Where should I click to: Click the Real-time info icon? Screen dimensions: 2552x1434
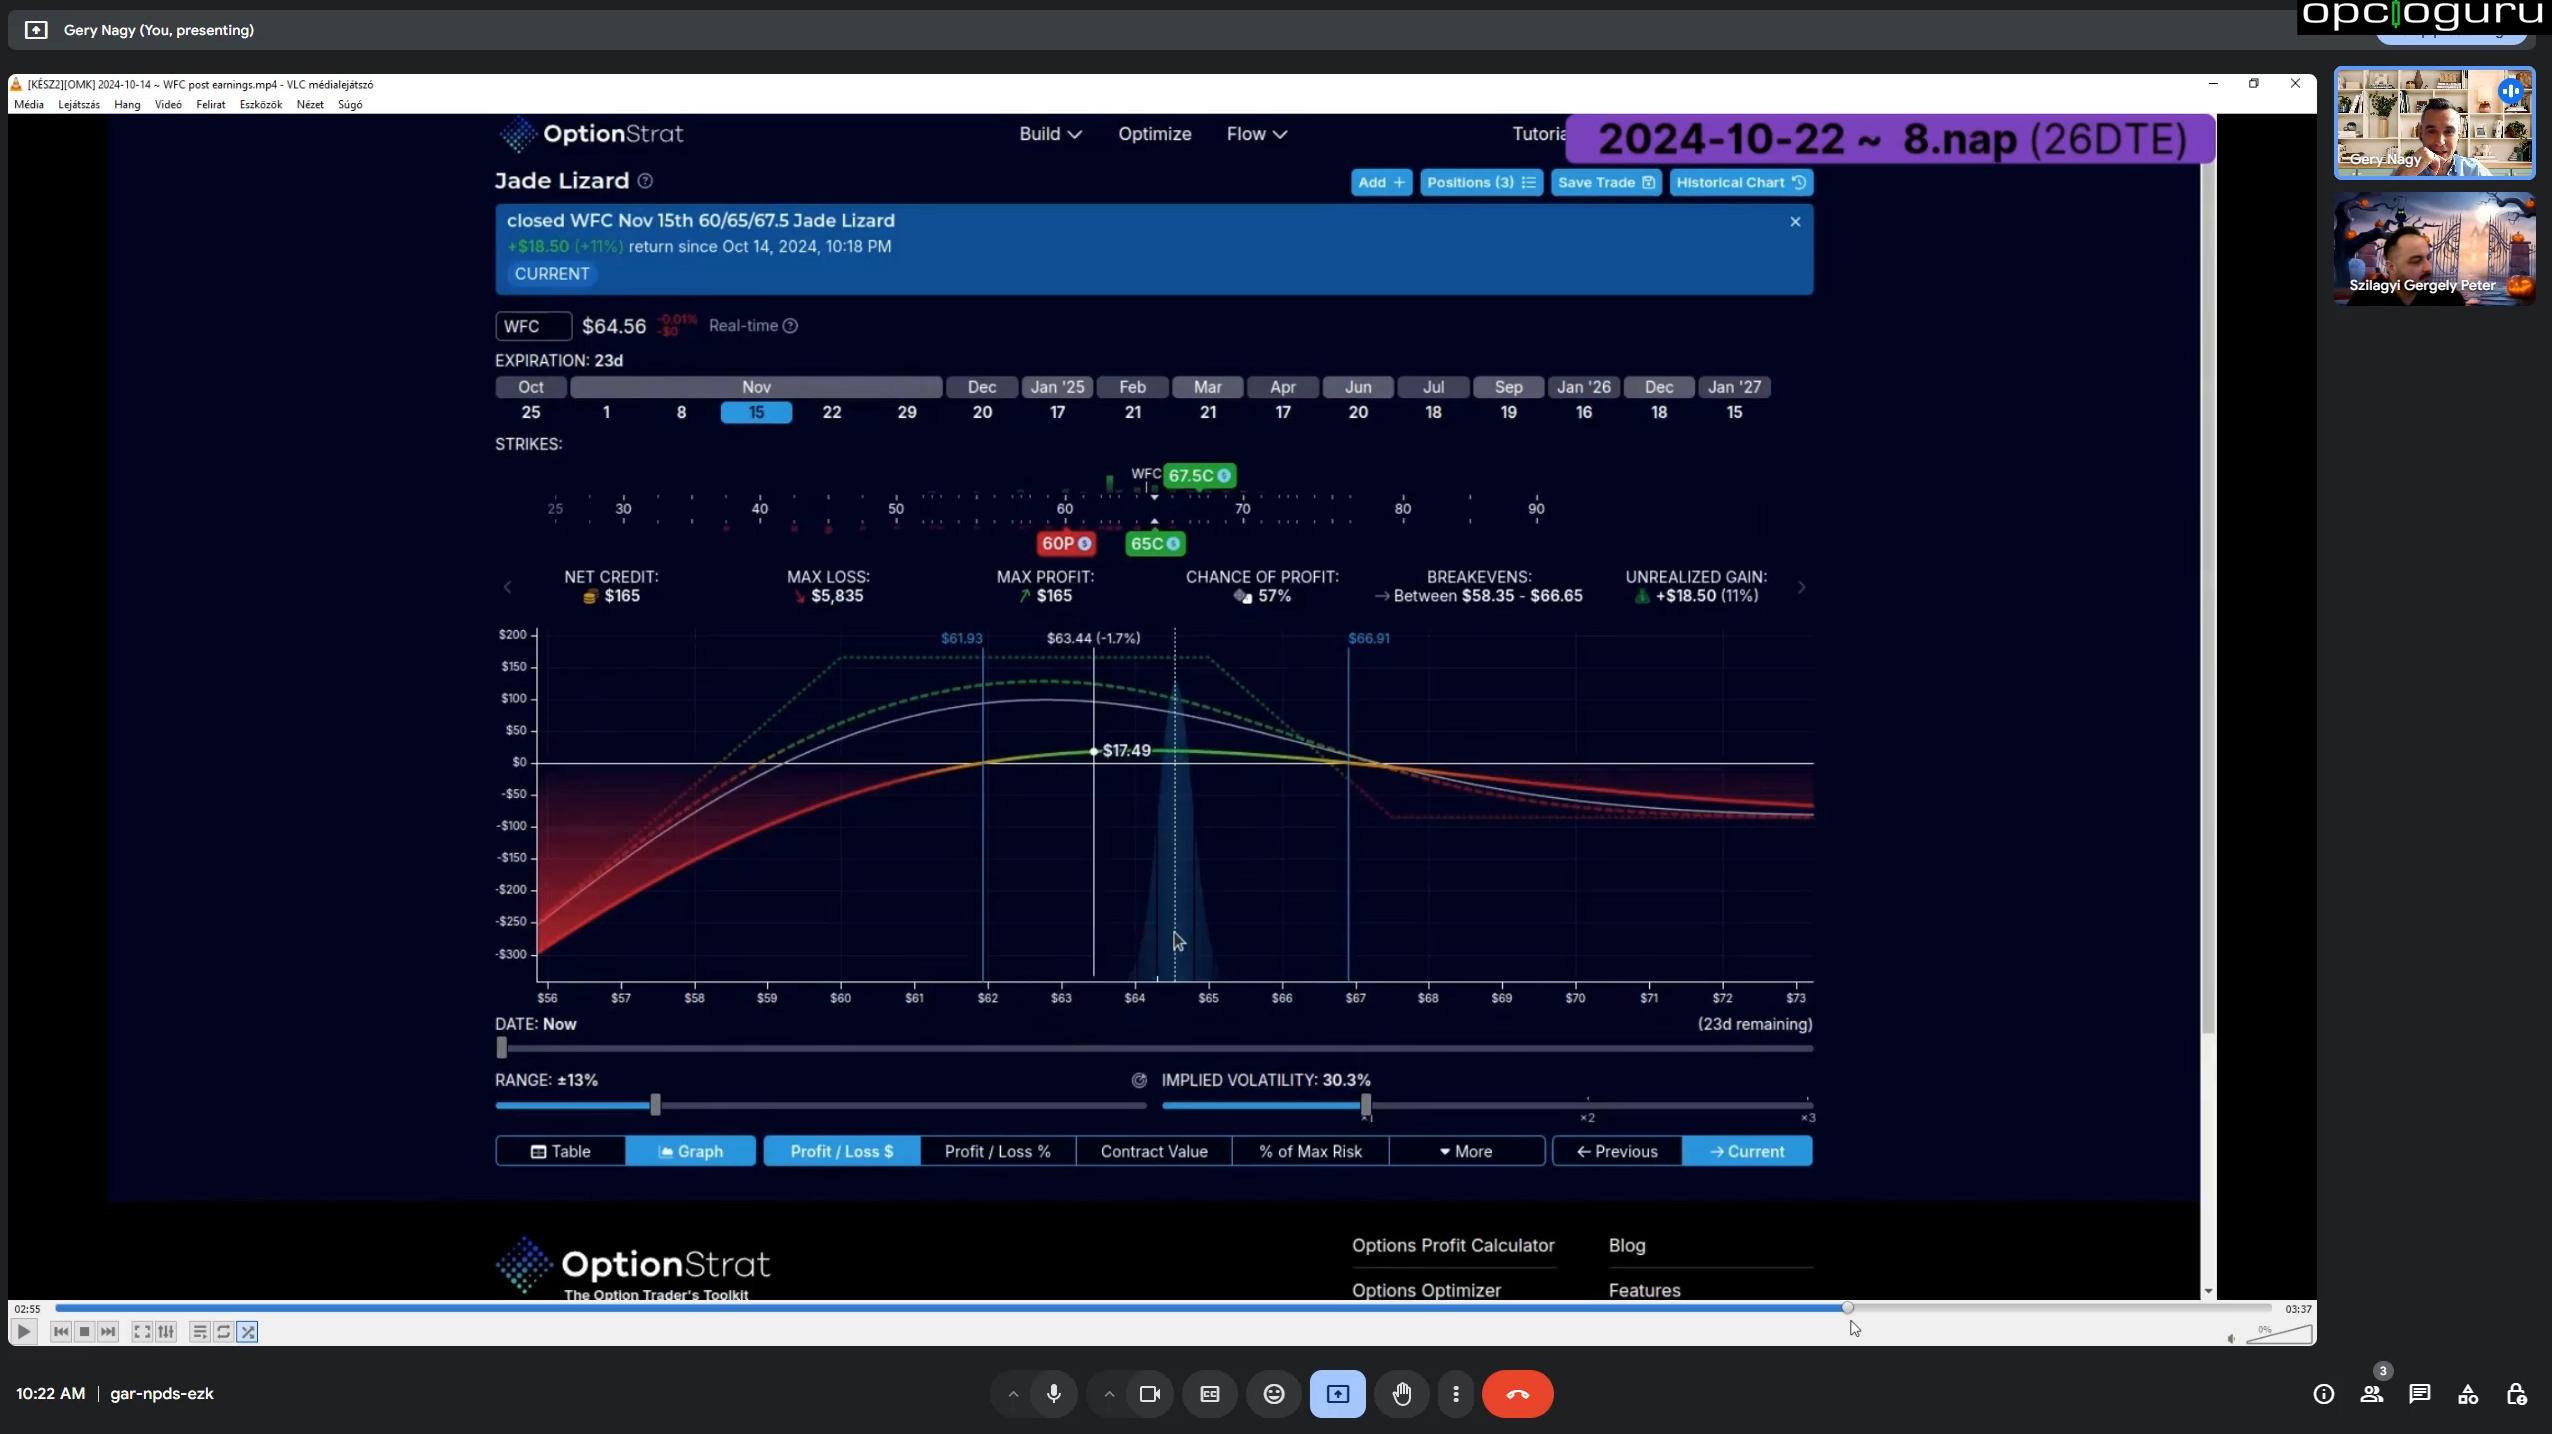[790, 326]
